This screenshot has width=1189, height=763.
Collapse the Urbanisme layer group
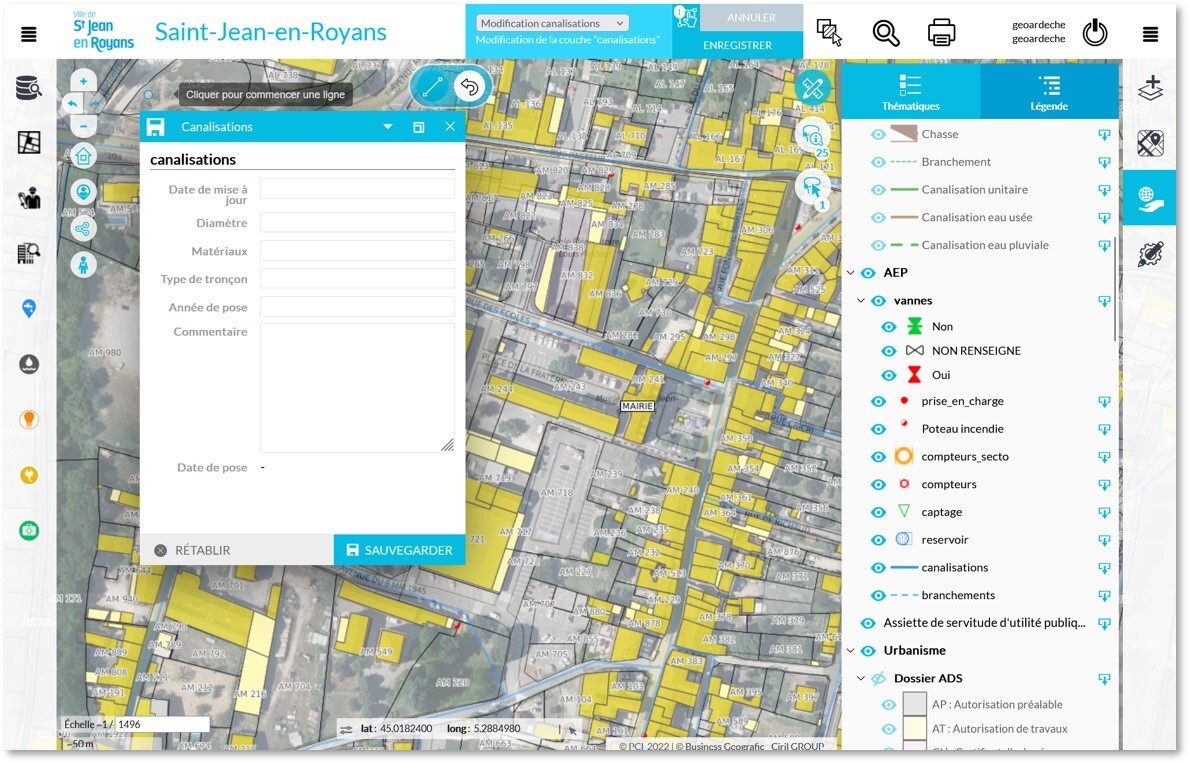tap(851, 651)
